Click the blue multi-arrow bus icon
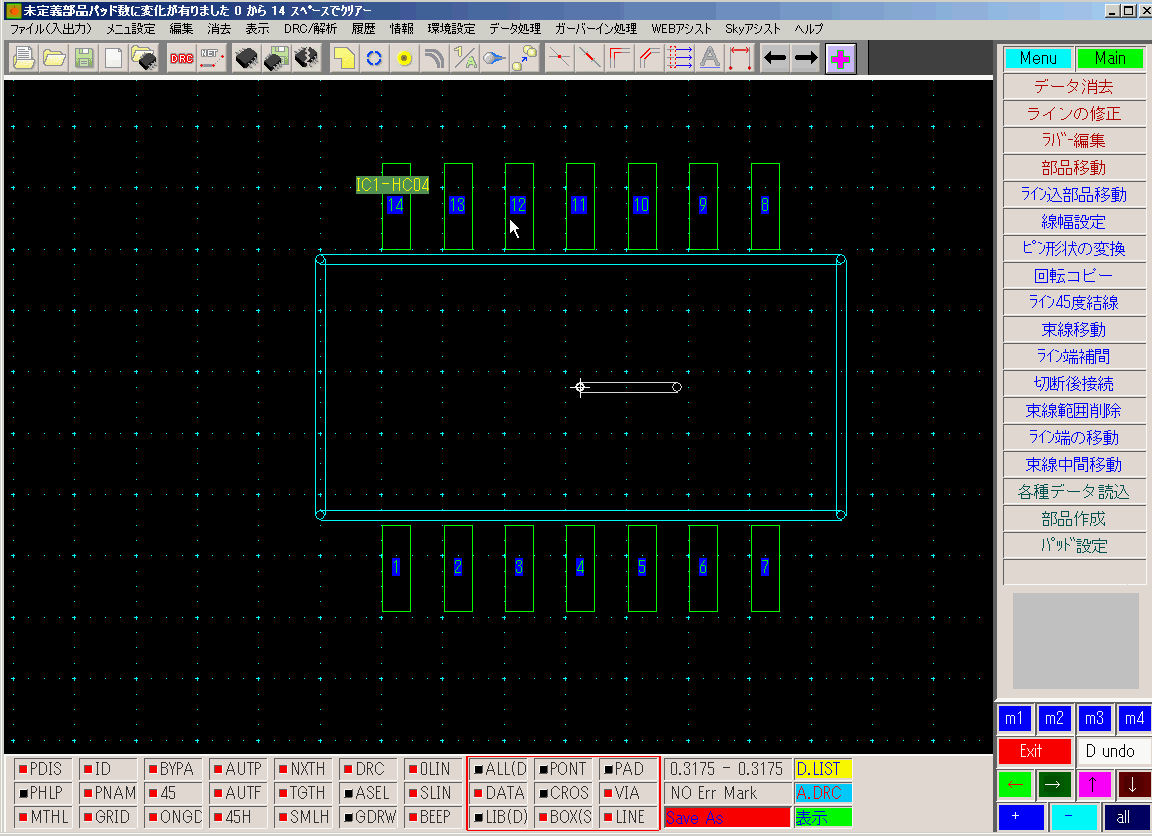This screenshot has width=1152, height=836. point(680,58)
